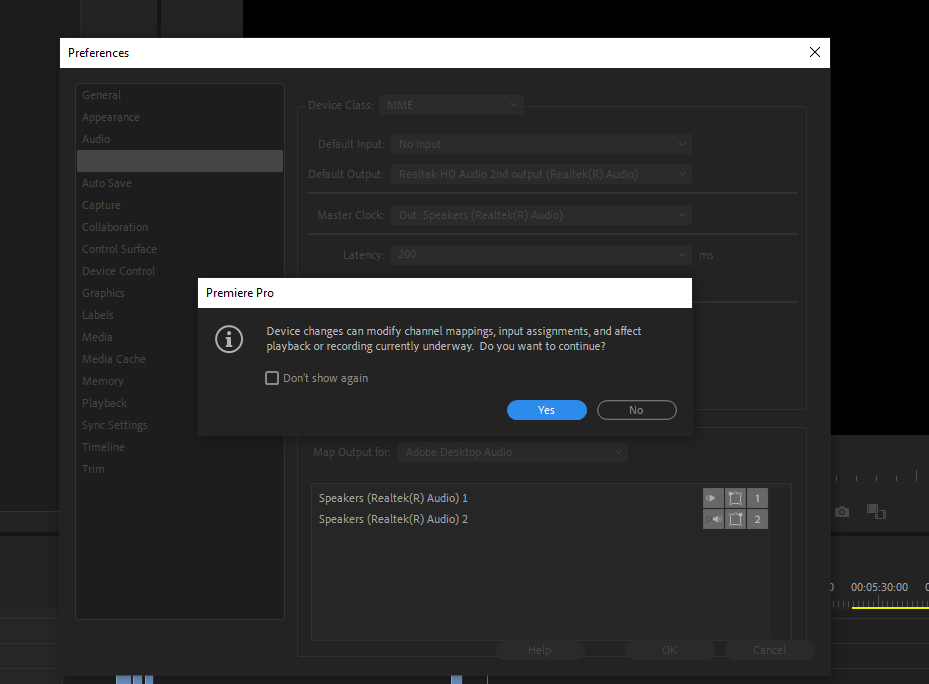This screenshot has height=684, width=929.
Task: Click the OK button in Preferences
Action: [x=669, y=650]
